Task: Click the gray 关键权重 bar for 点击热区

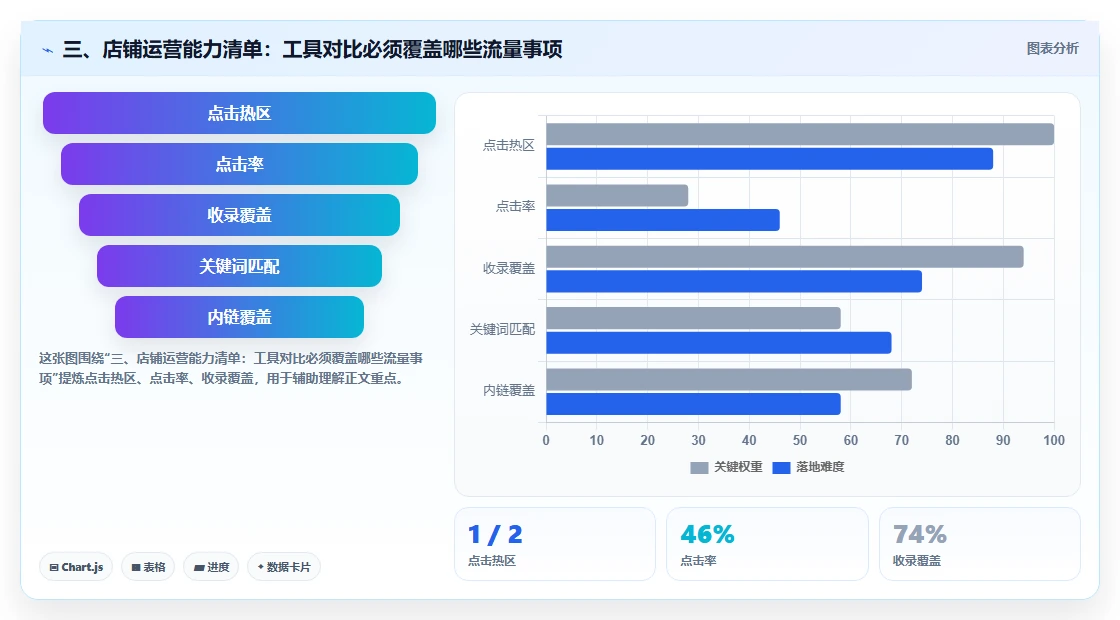Action: tap(800, 134)
